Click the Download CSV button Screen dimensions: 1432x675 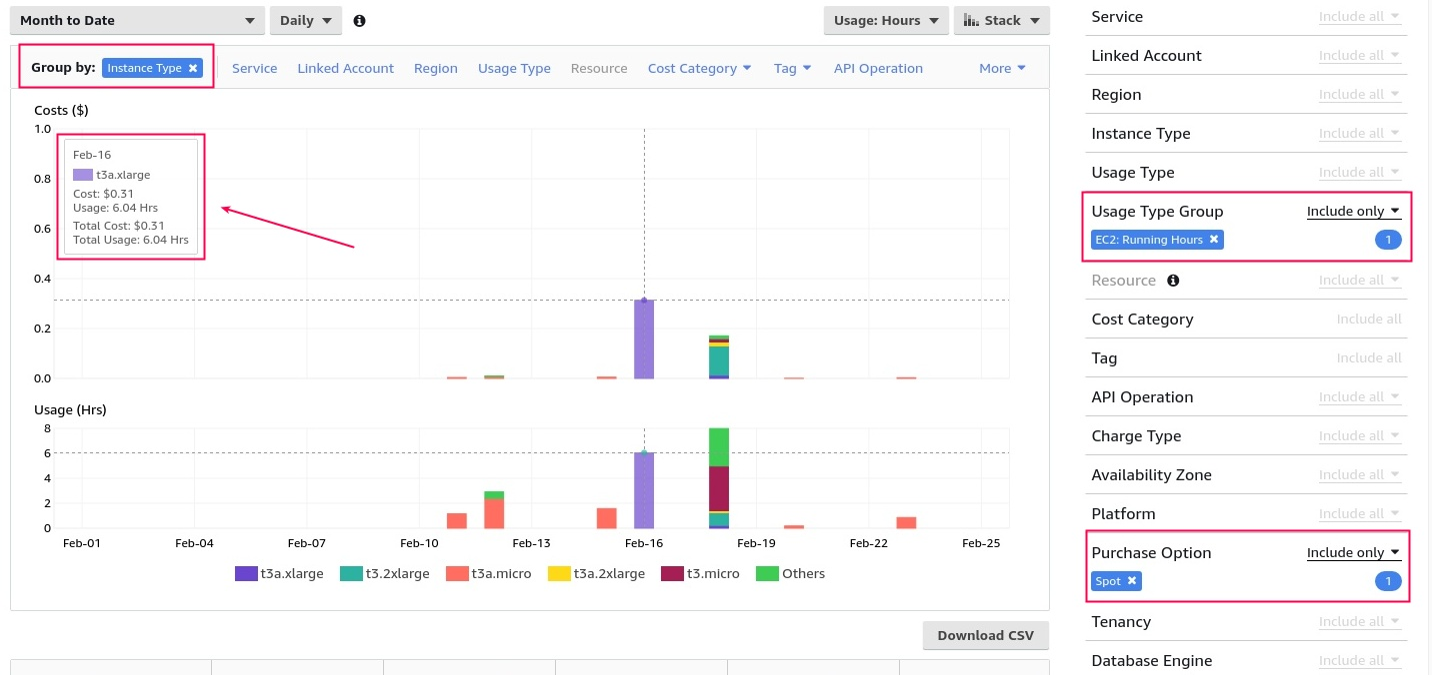[985, 636]
